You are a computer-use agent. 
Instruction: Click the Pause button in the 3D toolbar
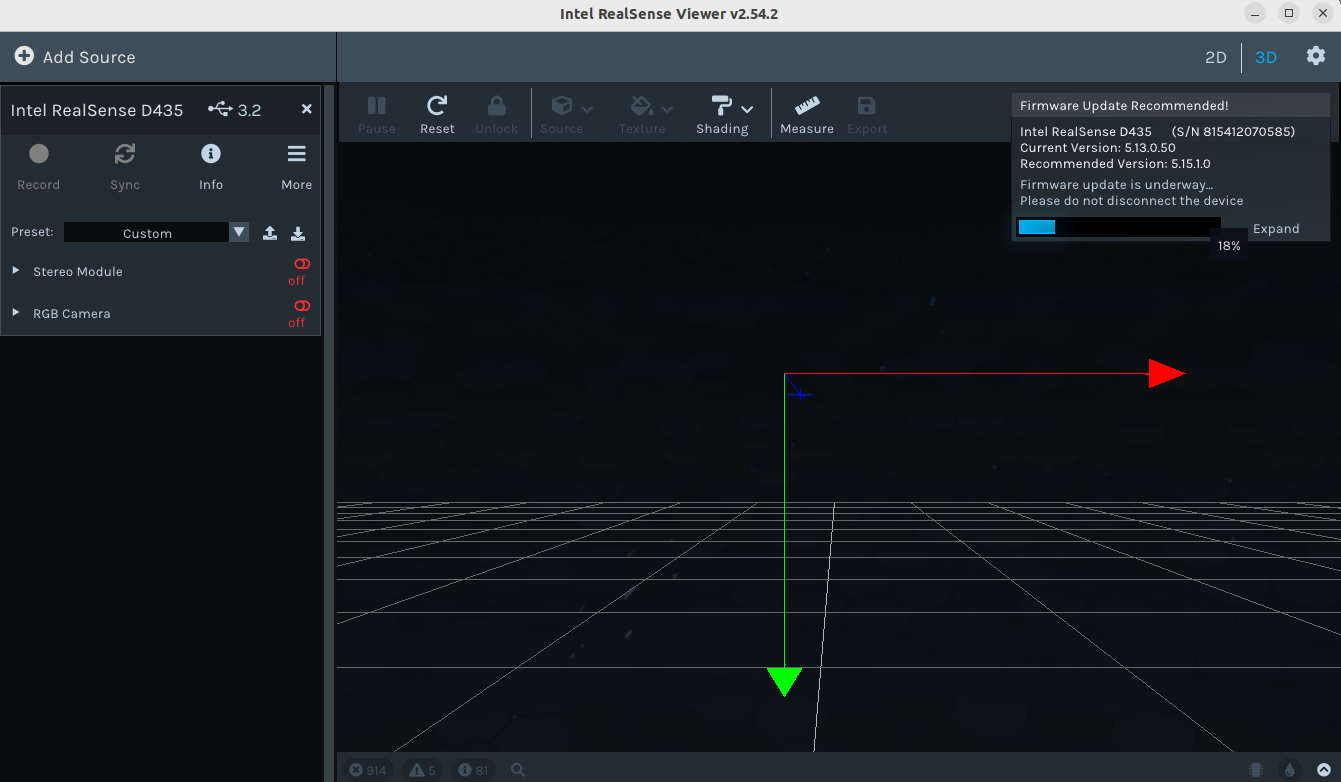377,115
